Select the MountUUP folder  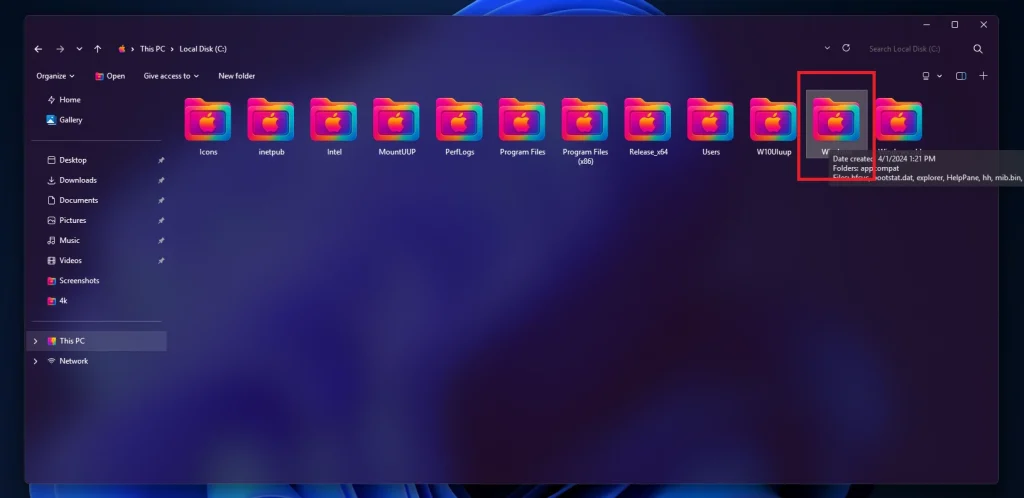point(396,127)
